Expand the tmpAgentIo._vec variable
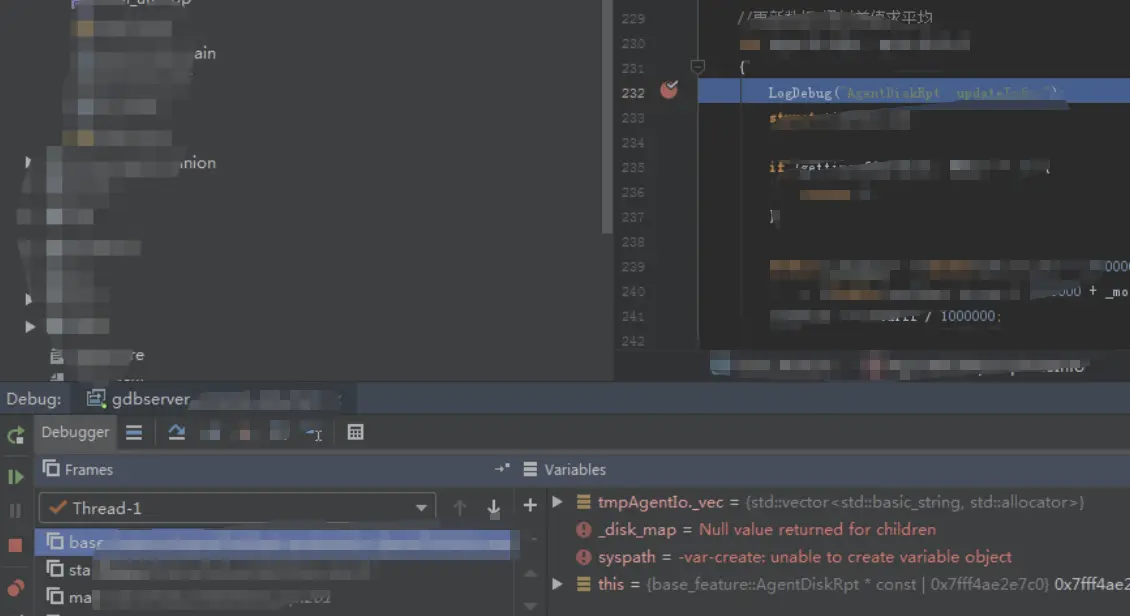This screenshot has height=616, width=1130. point(557,501)
